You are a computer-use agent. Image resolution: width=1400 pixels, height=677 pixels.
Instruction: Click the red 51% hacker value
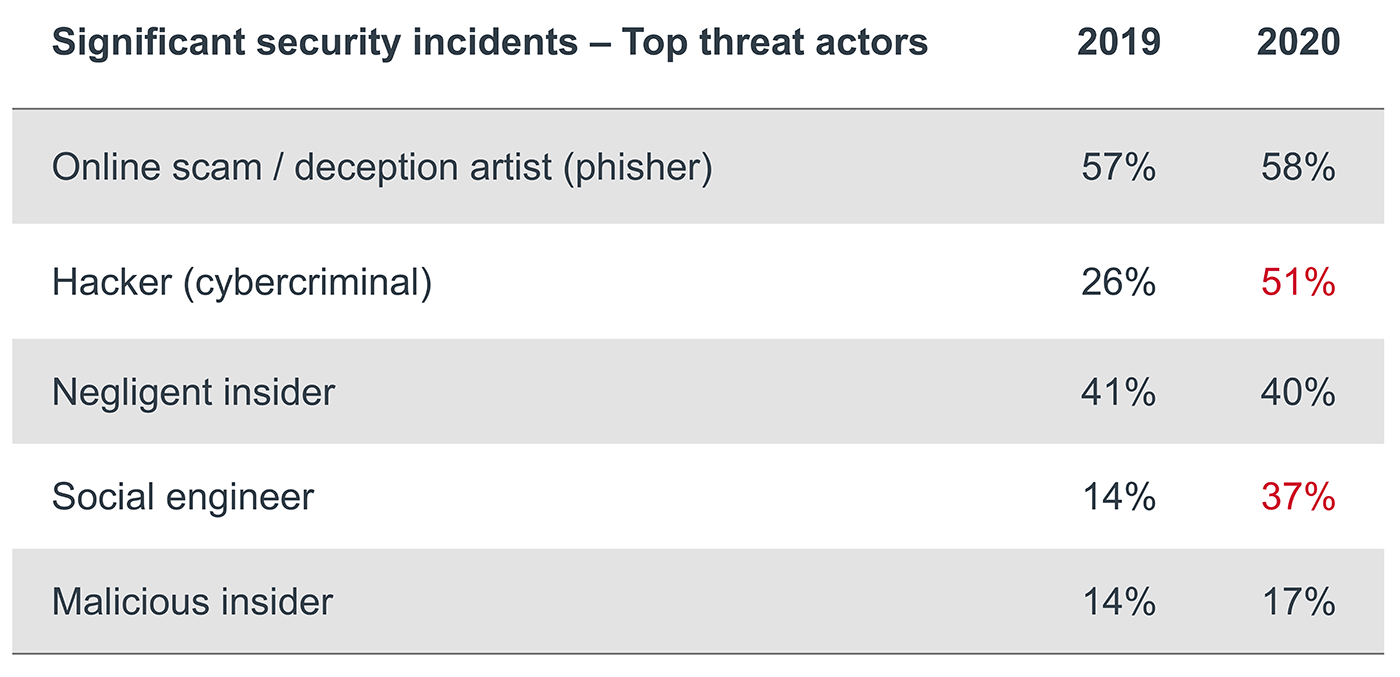click(1298, 283)
